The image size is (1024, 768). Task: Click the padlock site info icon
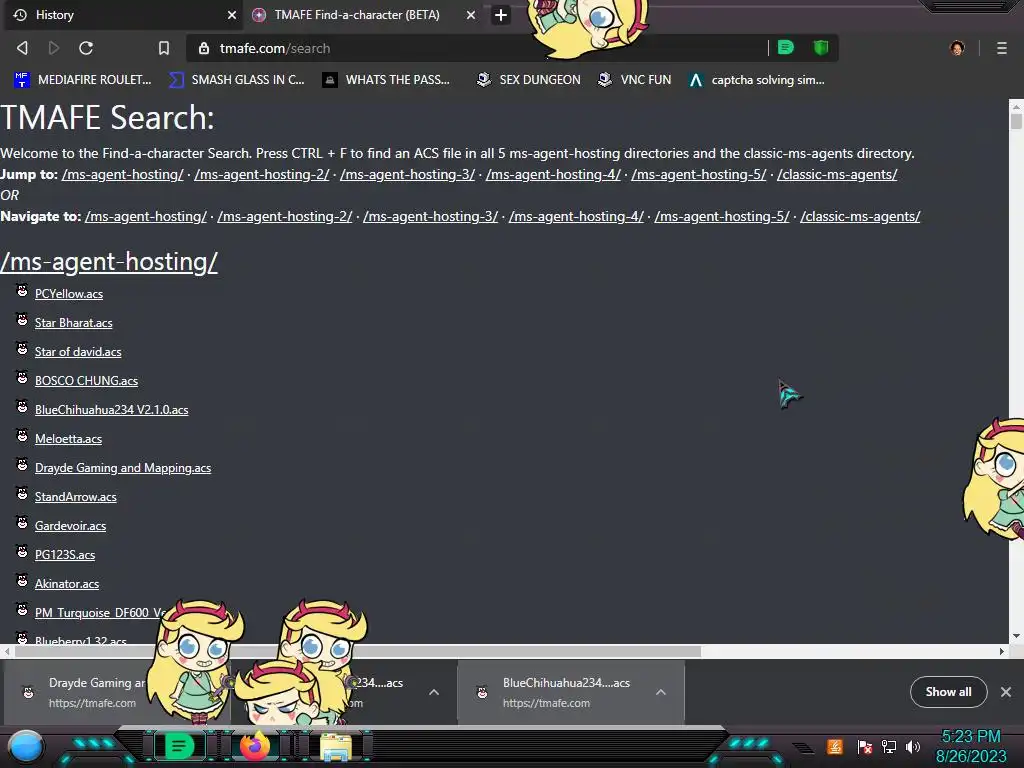pyautogui.click(x=204, y=48)
